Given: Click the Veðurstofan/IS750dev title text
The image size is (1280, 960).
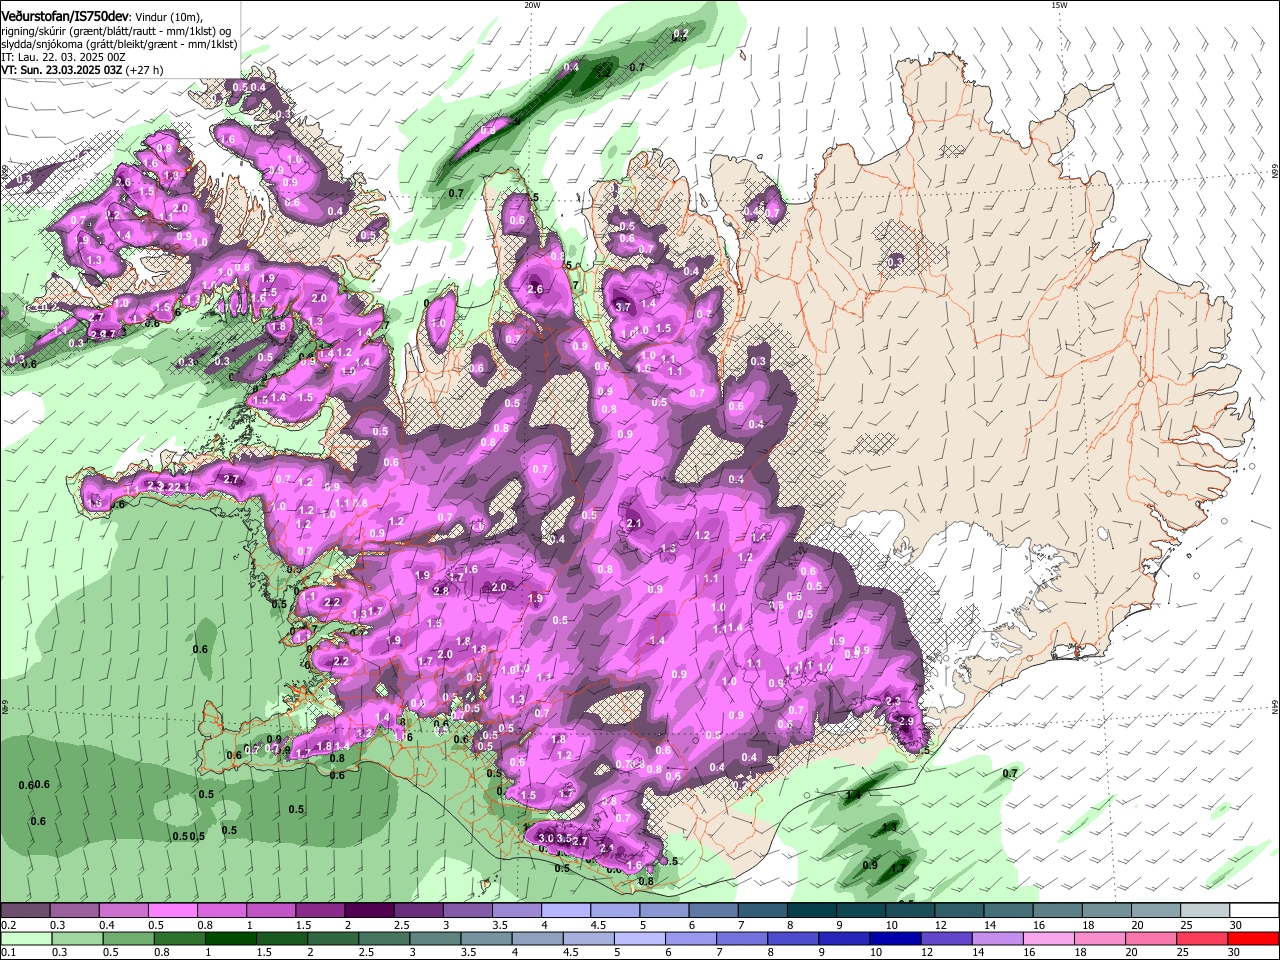Looking at the screenshot, I should tap(65, 15).
